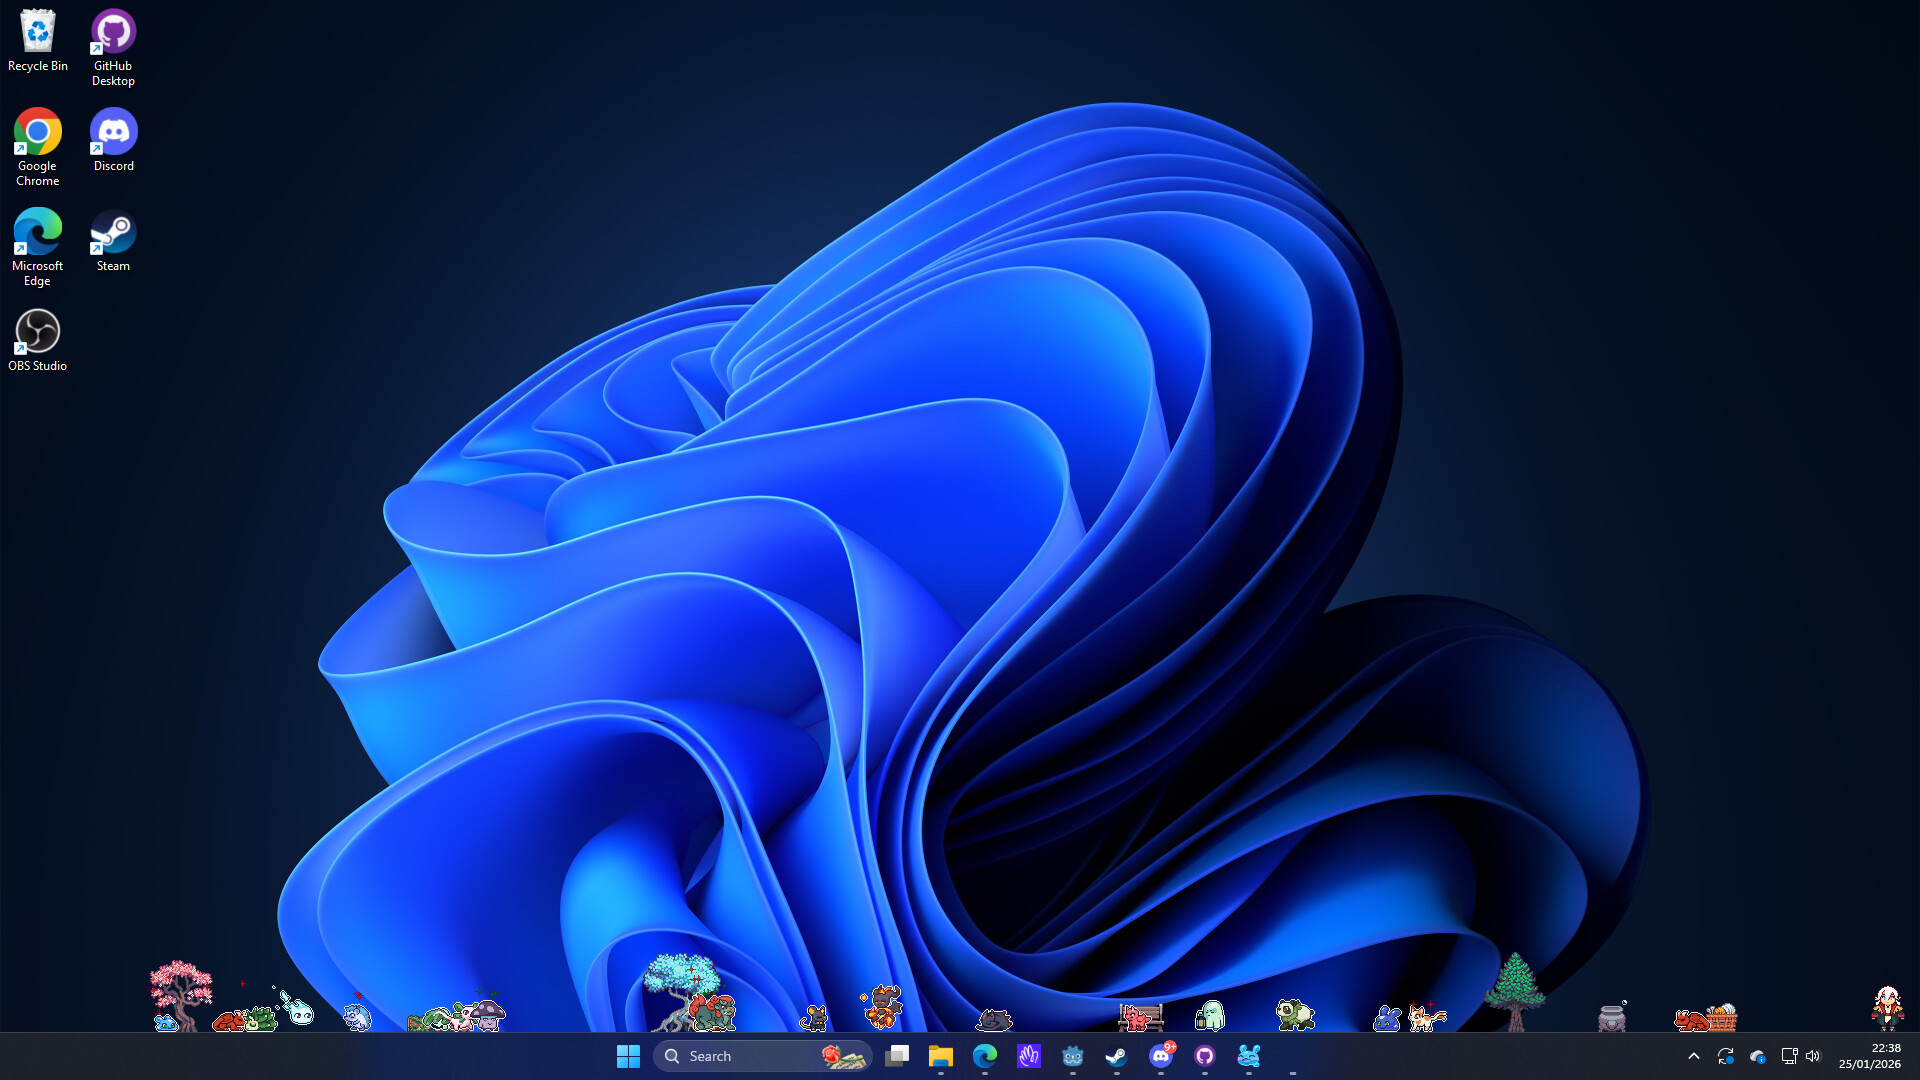Open GitHub Desktop from the taskbar
This screenshot has height=1080, width=1920.
(x=1206, y=1057)
